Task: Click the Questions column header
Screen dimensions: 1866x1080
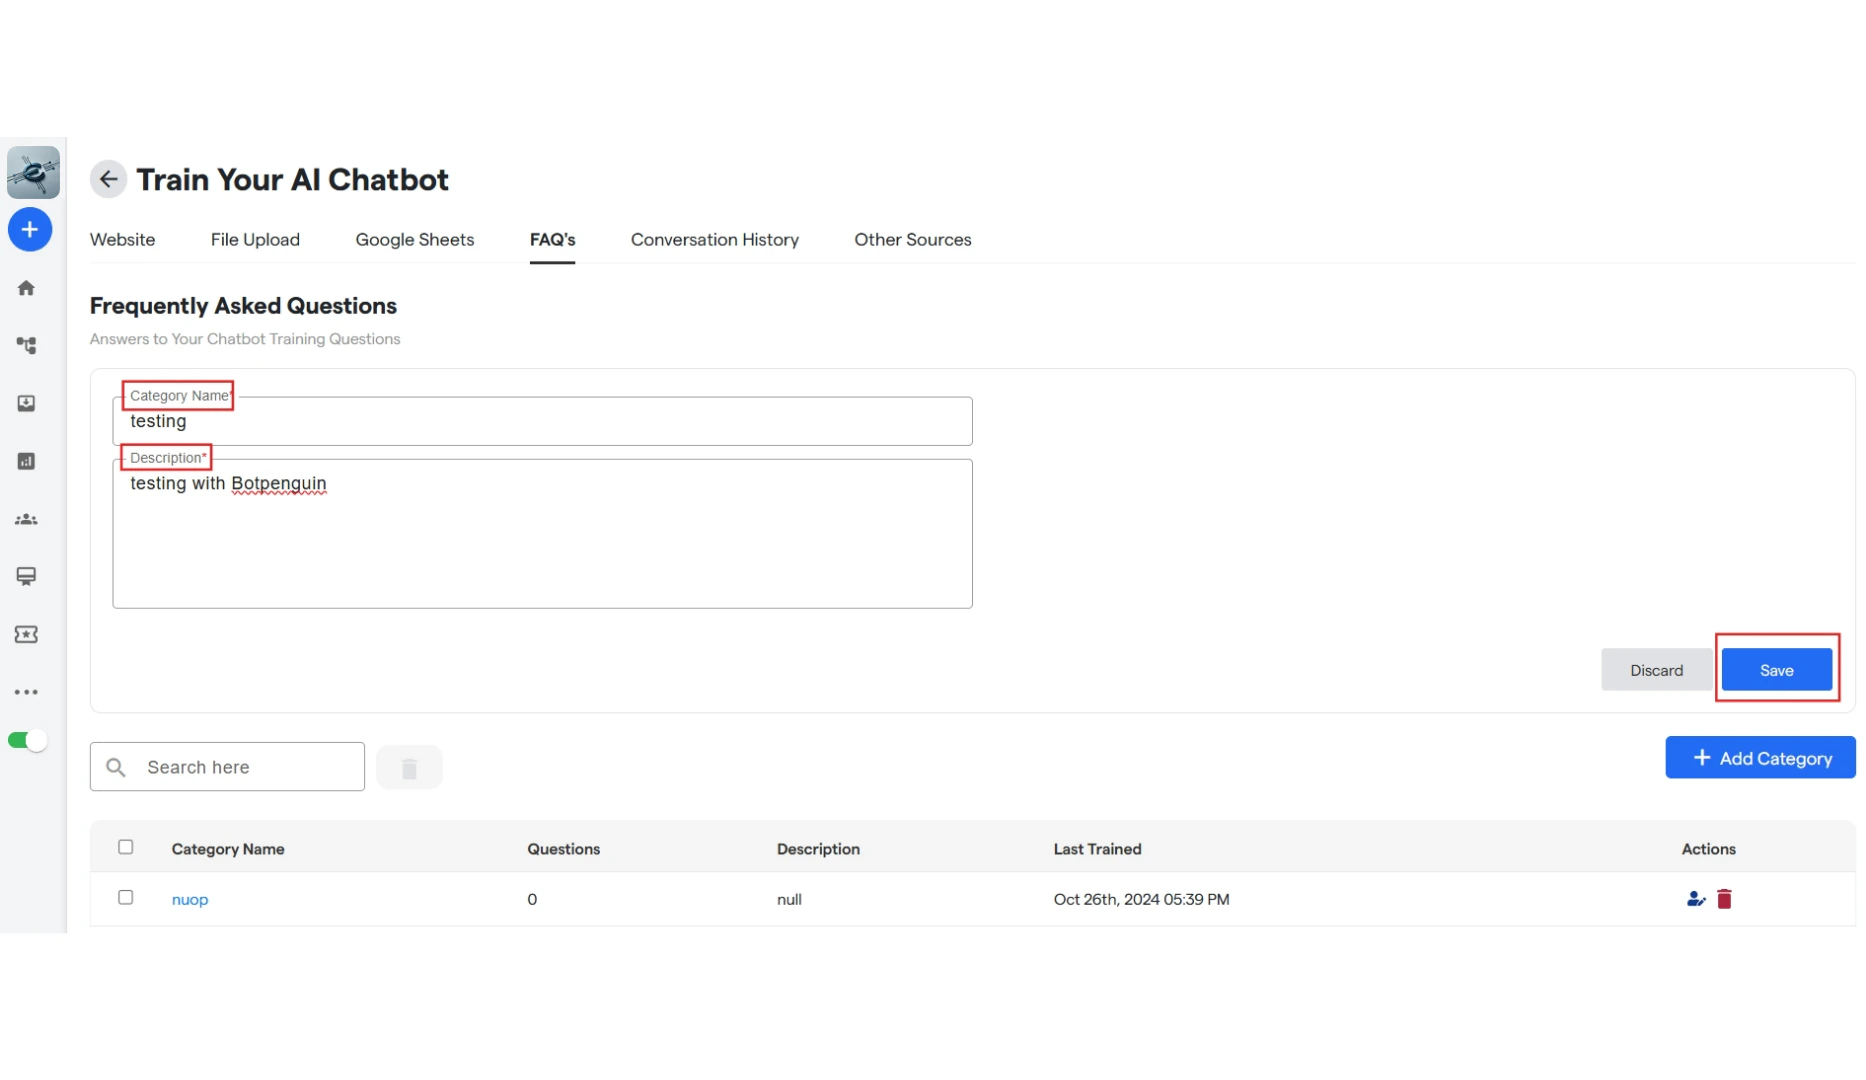Action: [564, 849]
